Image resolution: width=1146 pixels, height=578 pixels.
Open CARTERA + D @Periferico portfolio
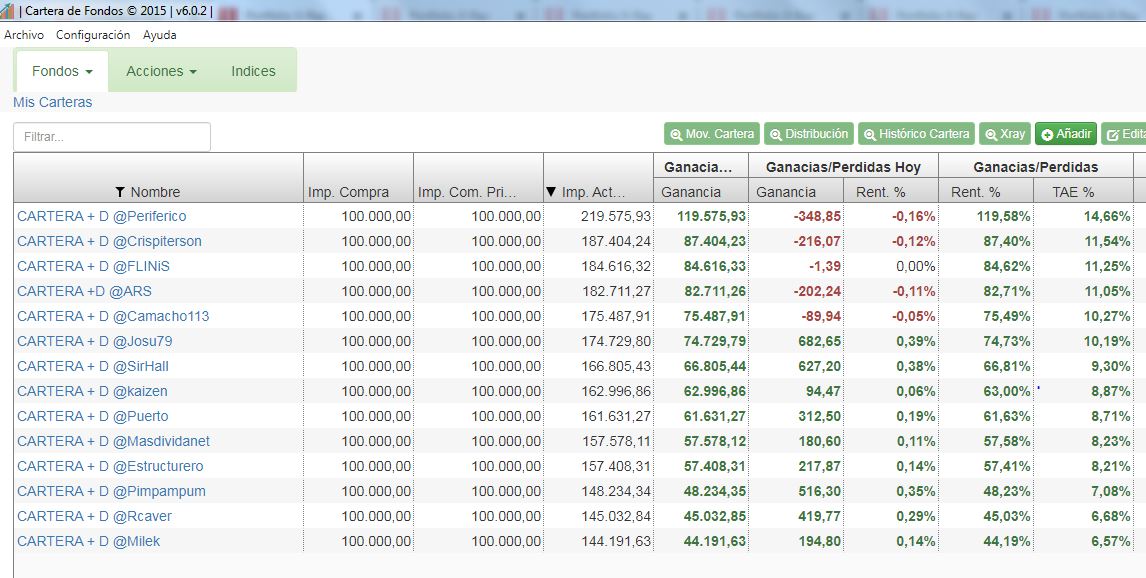[102, 216]
